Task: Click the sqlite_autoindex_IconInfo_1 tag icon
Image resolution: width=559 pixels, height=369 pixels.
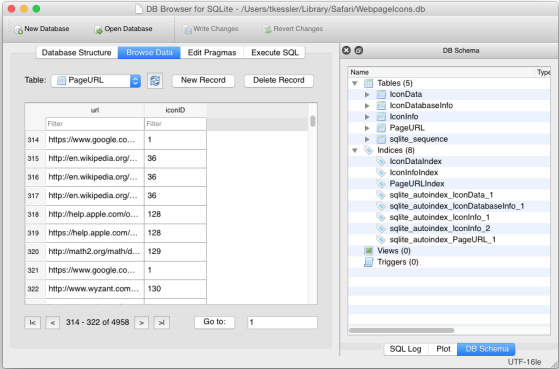Action: click(381, 217)
